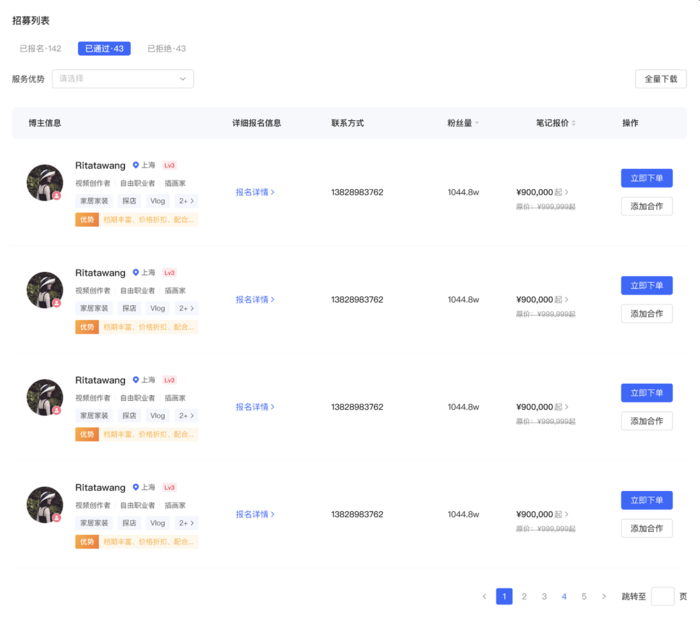
Task: Click the Lv3 badge in second row
Action: tap(169, 273)
